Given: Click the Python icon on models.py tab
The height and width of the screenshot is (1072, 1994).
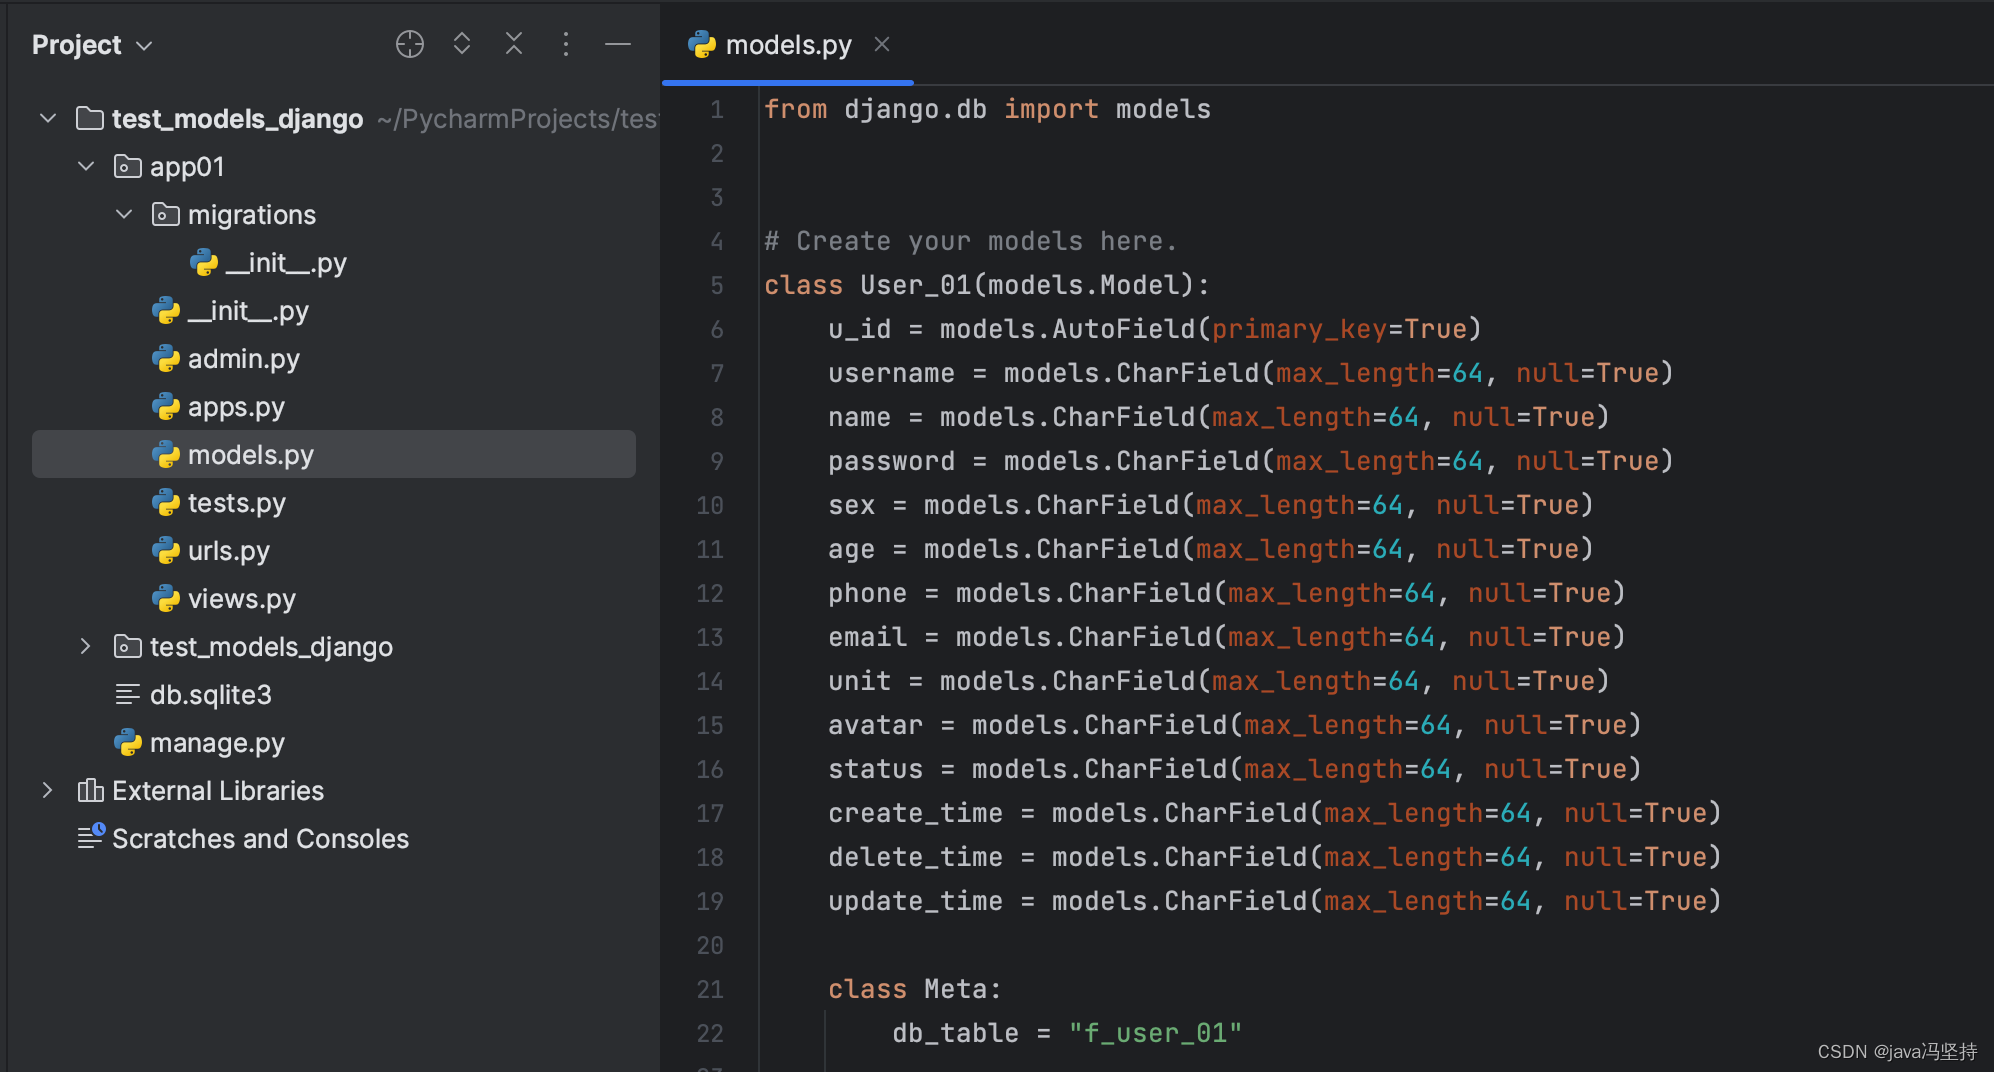Looking at the screenshot, I should [x=703, y=44].
